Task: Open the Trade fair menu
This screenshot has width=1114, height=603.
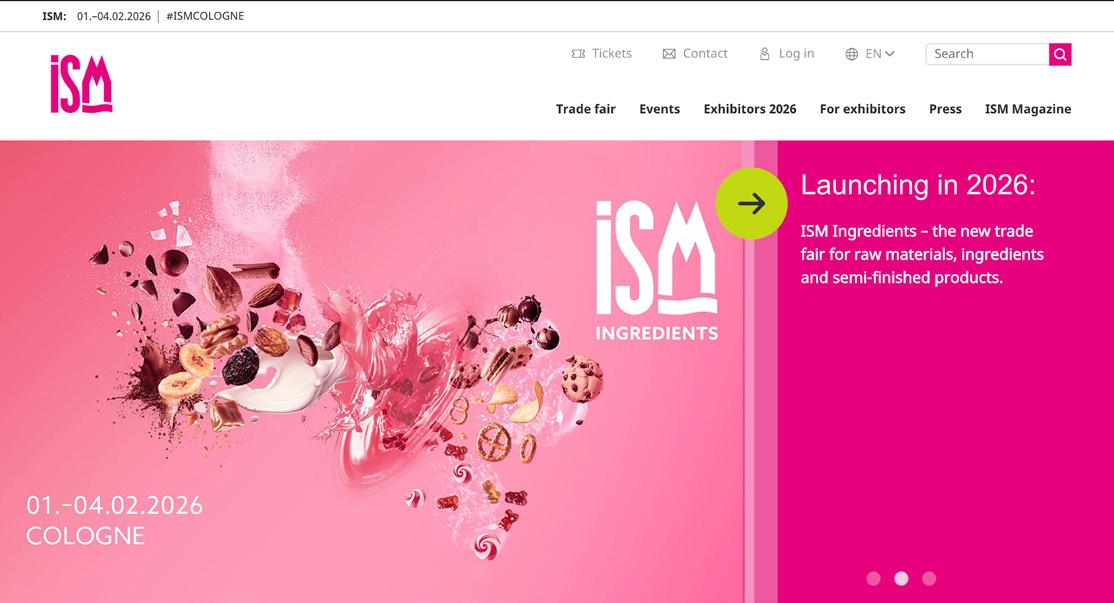Action: (x=585, y=109)
